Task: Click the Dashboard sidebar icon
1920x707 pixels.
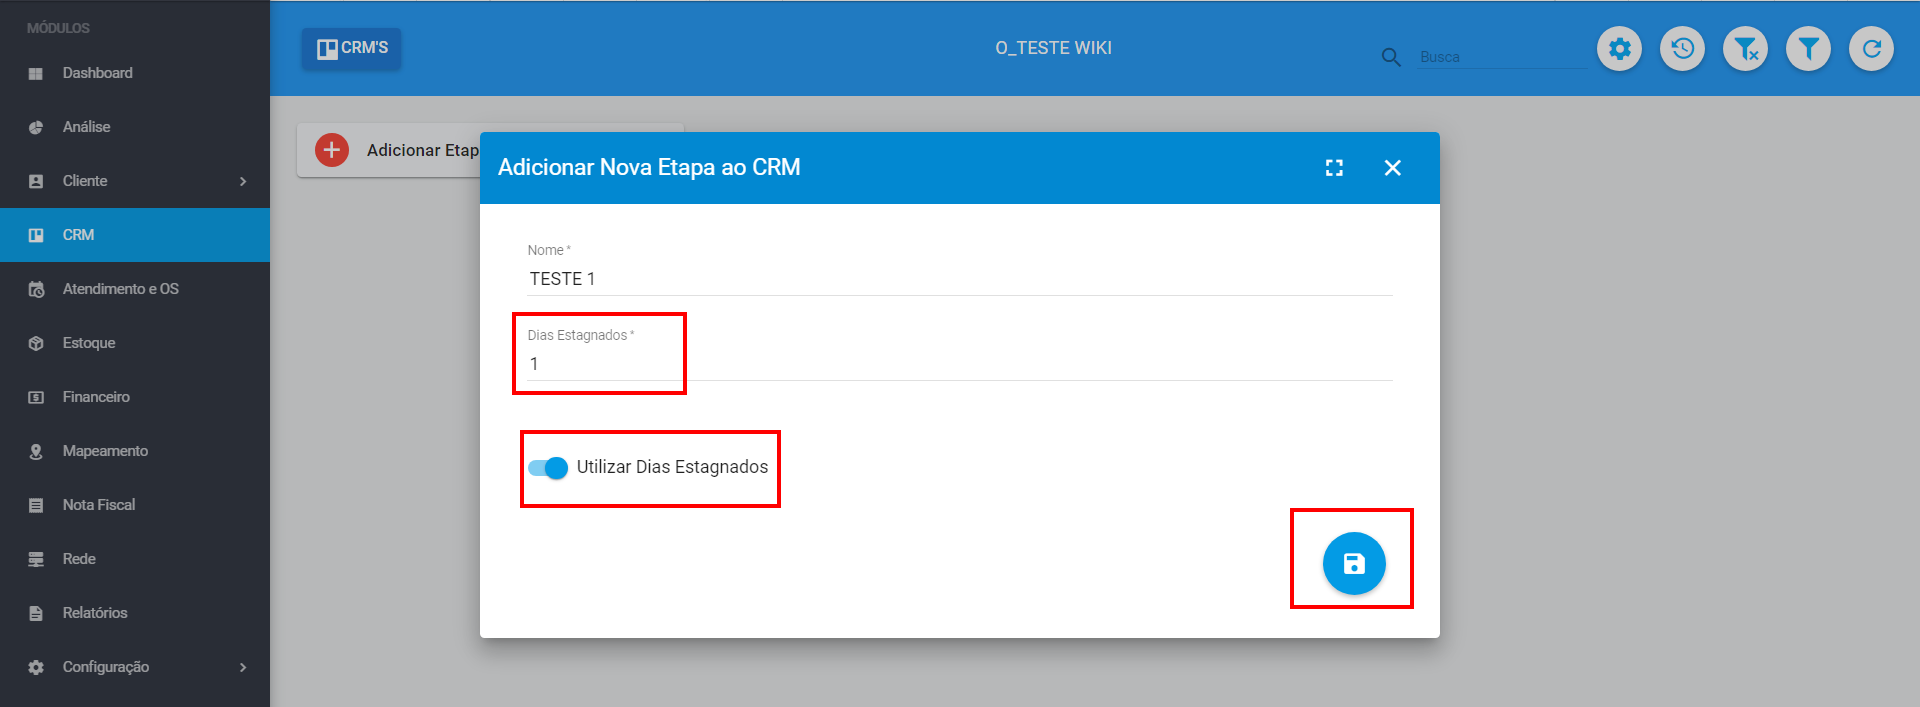Action: (36, 73)
